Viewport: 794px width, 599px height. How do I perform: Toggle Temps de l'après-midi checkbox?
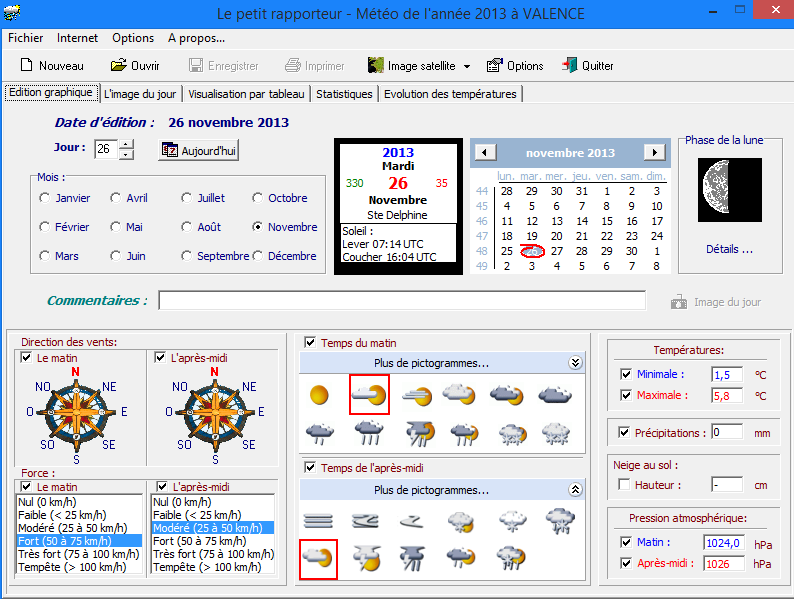[310, 467]
